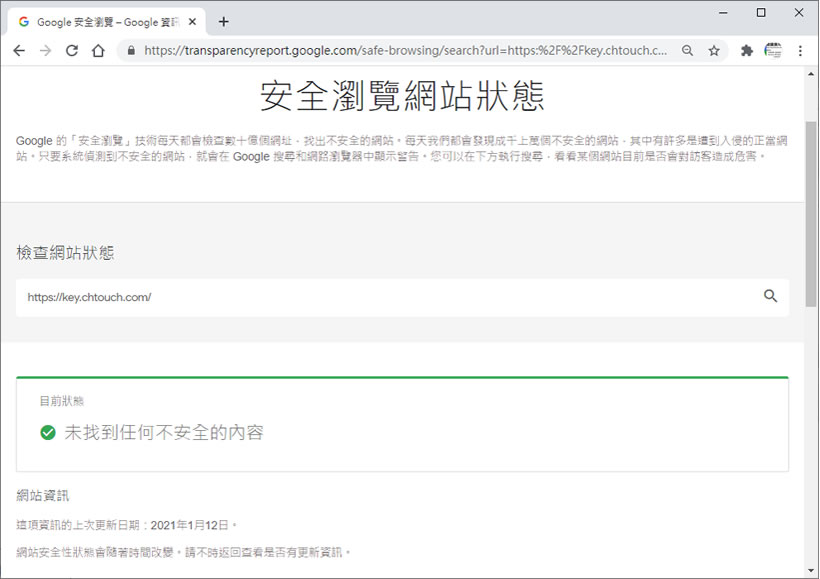The image size is (820, 579).
Task: Click the browser Forward arrow
Action: (45, 50)
